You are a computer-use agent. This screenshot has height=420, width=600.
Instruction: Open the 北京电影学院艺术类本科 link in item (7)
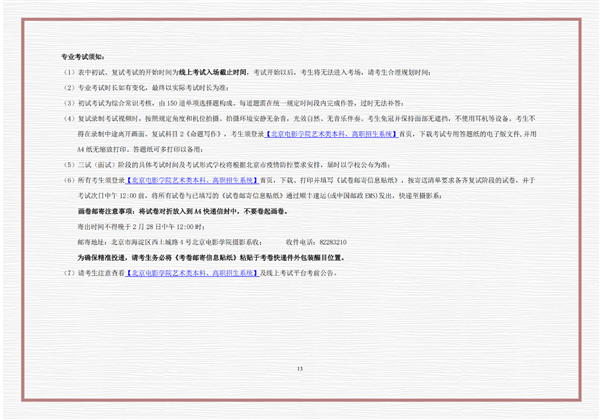tap(192, 273)
